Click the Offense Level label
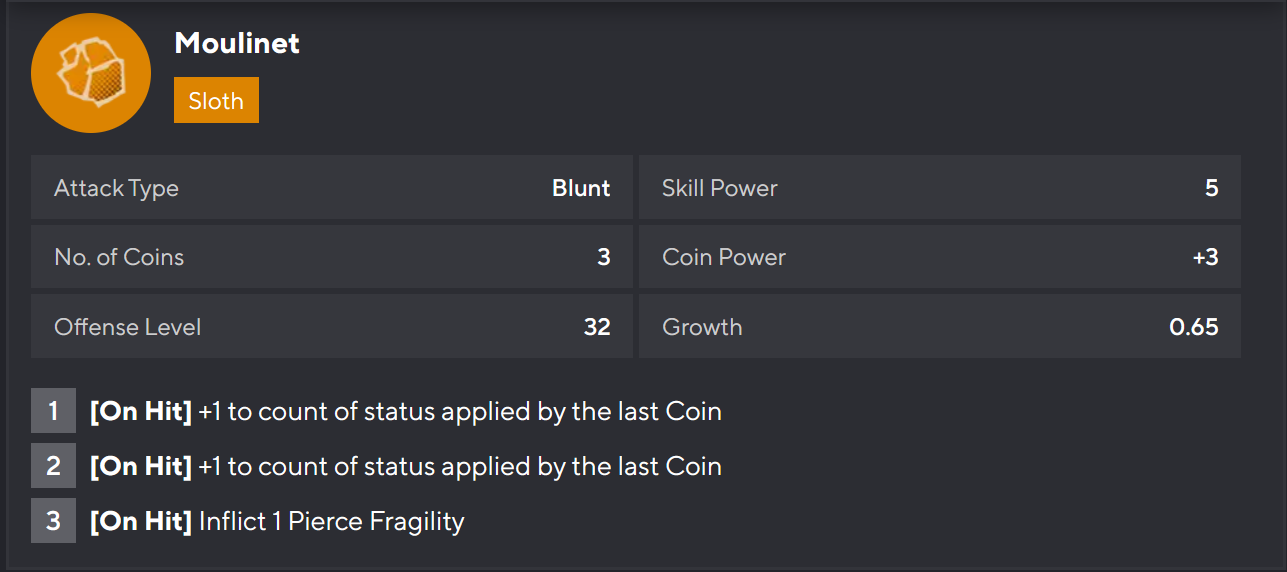The height and width of the screenshot is (572, 1287). pyautogui.click(x=127, y=327)
